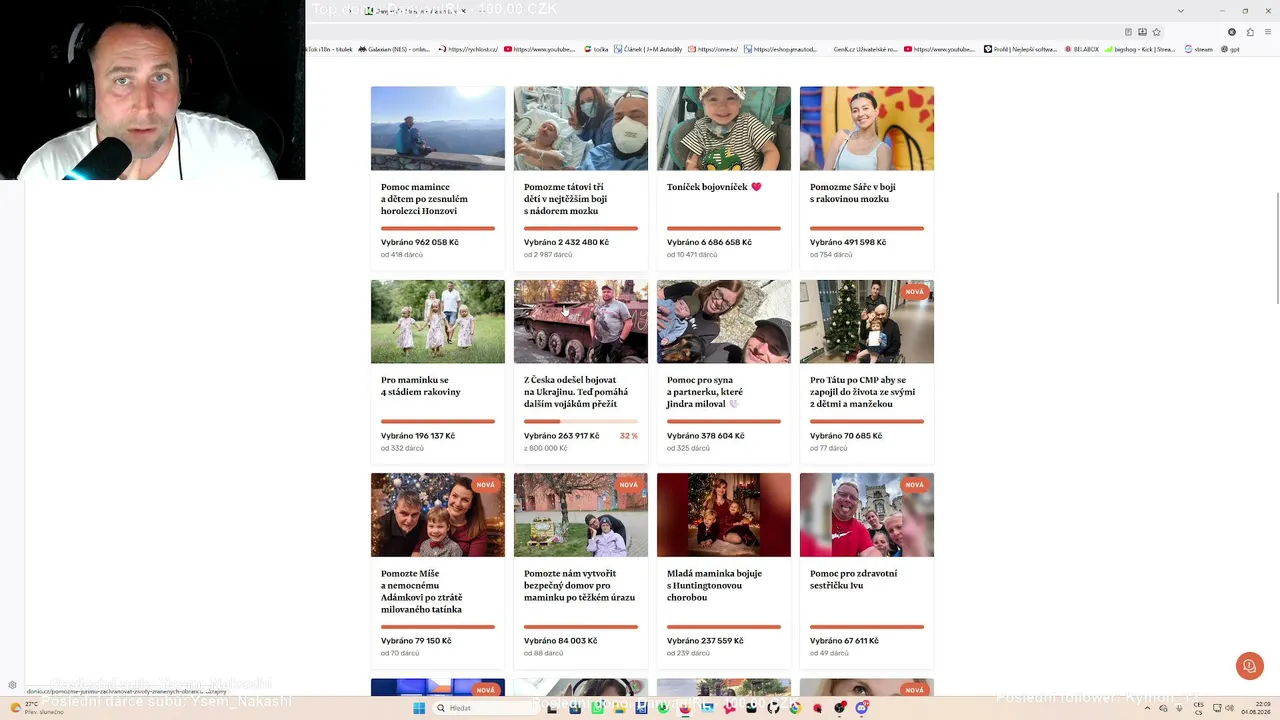Click the 32% progress bar on Ukrajina campaign
This screenshot has height=720, width=1280.
[581, 422]
